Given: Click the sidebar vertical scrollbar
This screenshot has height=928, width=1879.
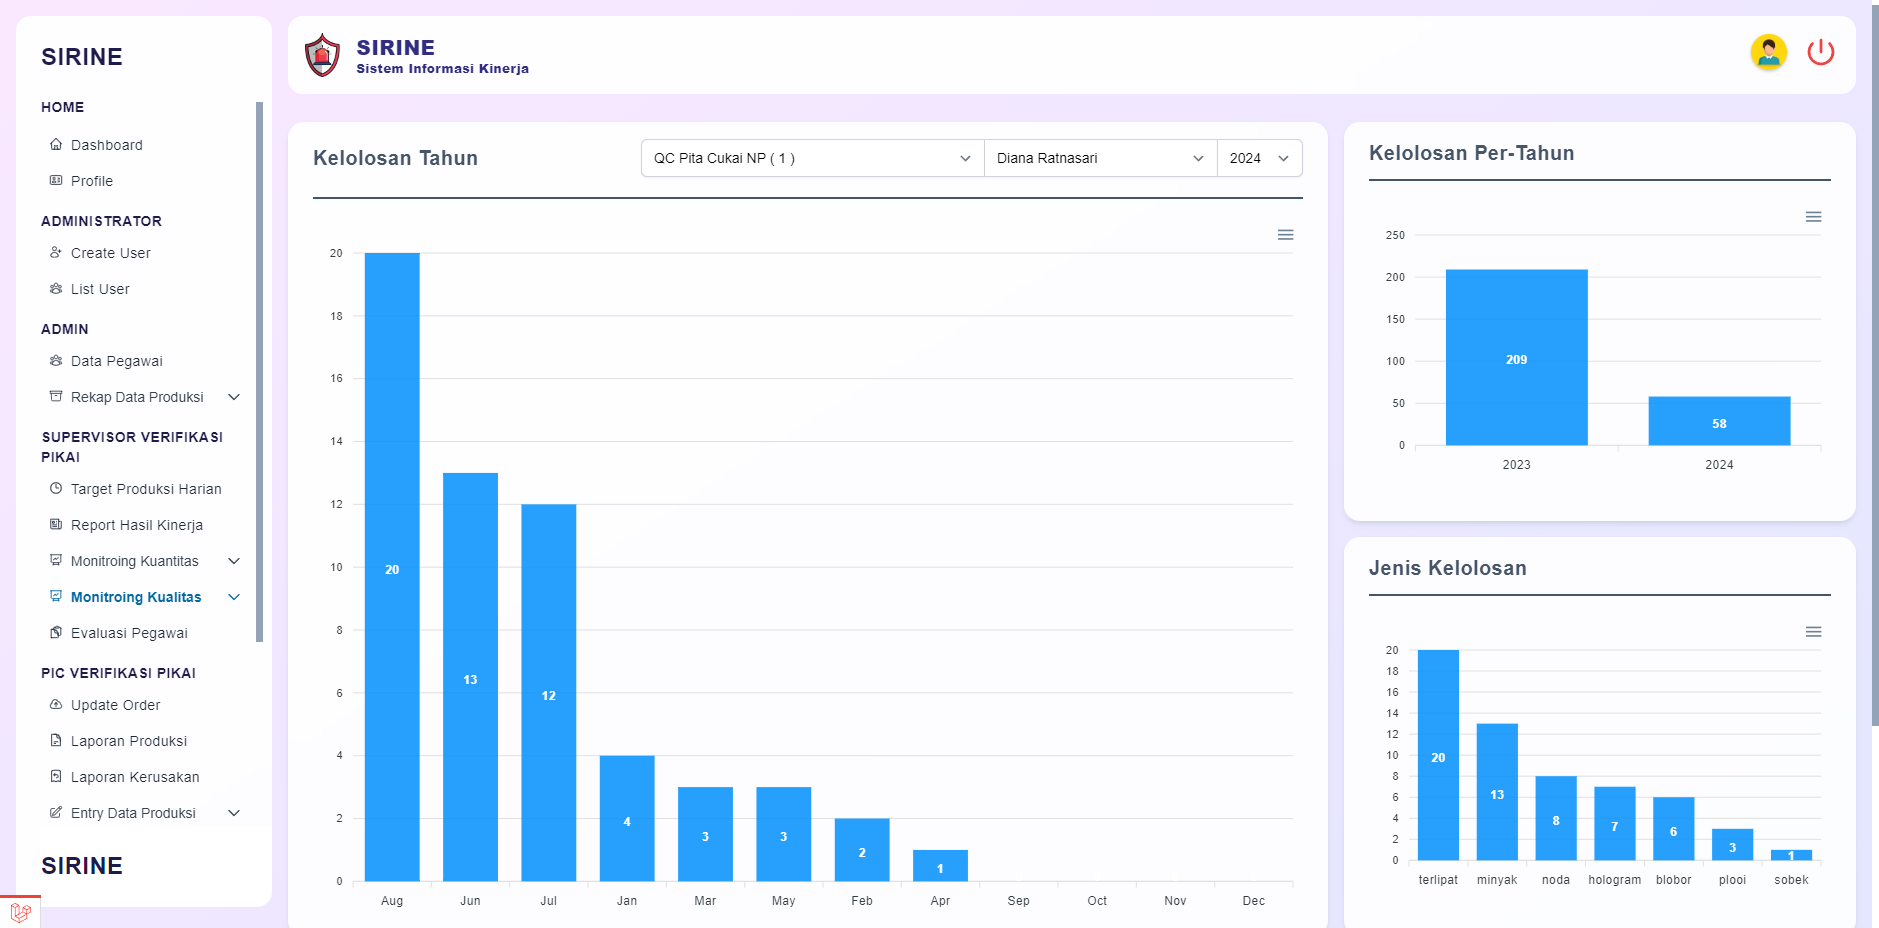Looking at the screenshot, I should tap(259, 370).
